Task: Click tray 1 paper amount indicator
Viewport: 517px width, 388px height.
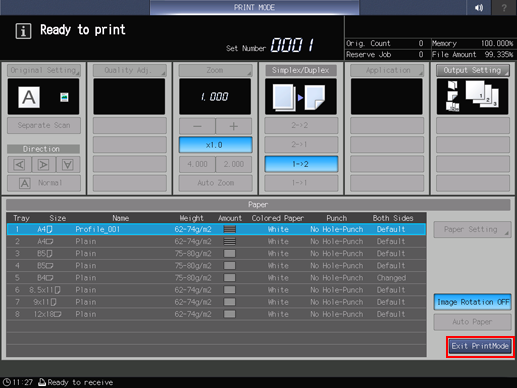Action: pyautogui.click(x=230, y=229)
